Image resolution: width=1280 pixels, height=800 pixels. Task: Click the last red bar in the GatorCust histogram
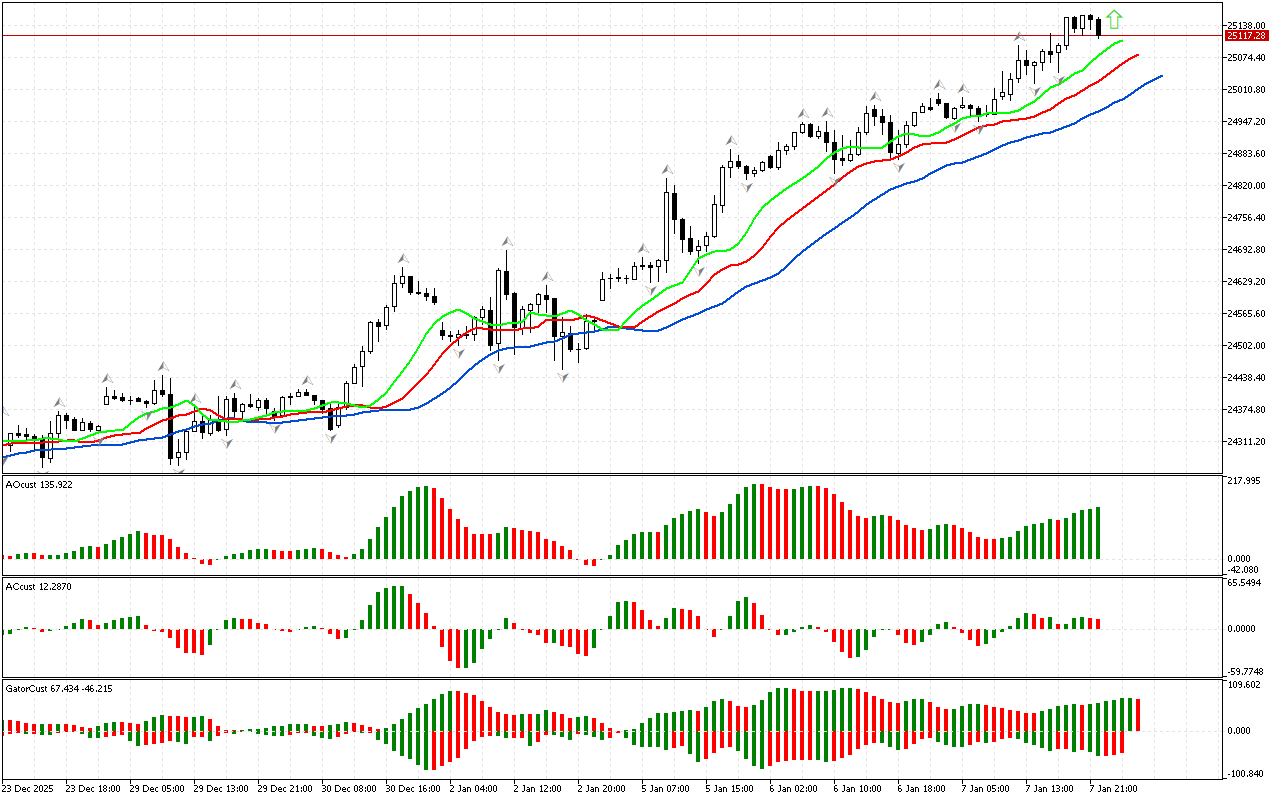[x=1138, y=715]
